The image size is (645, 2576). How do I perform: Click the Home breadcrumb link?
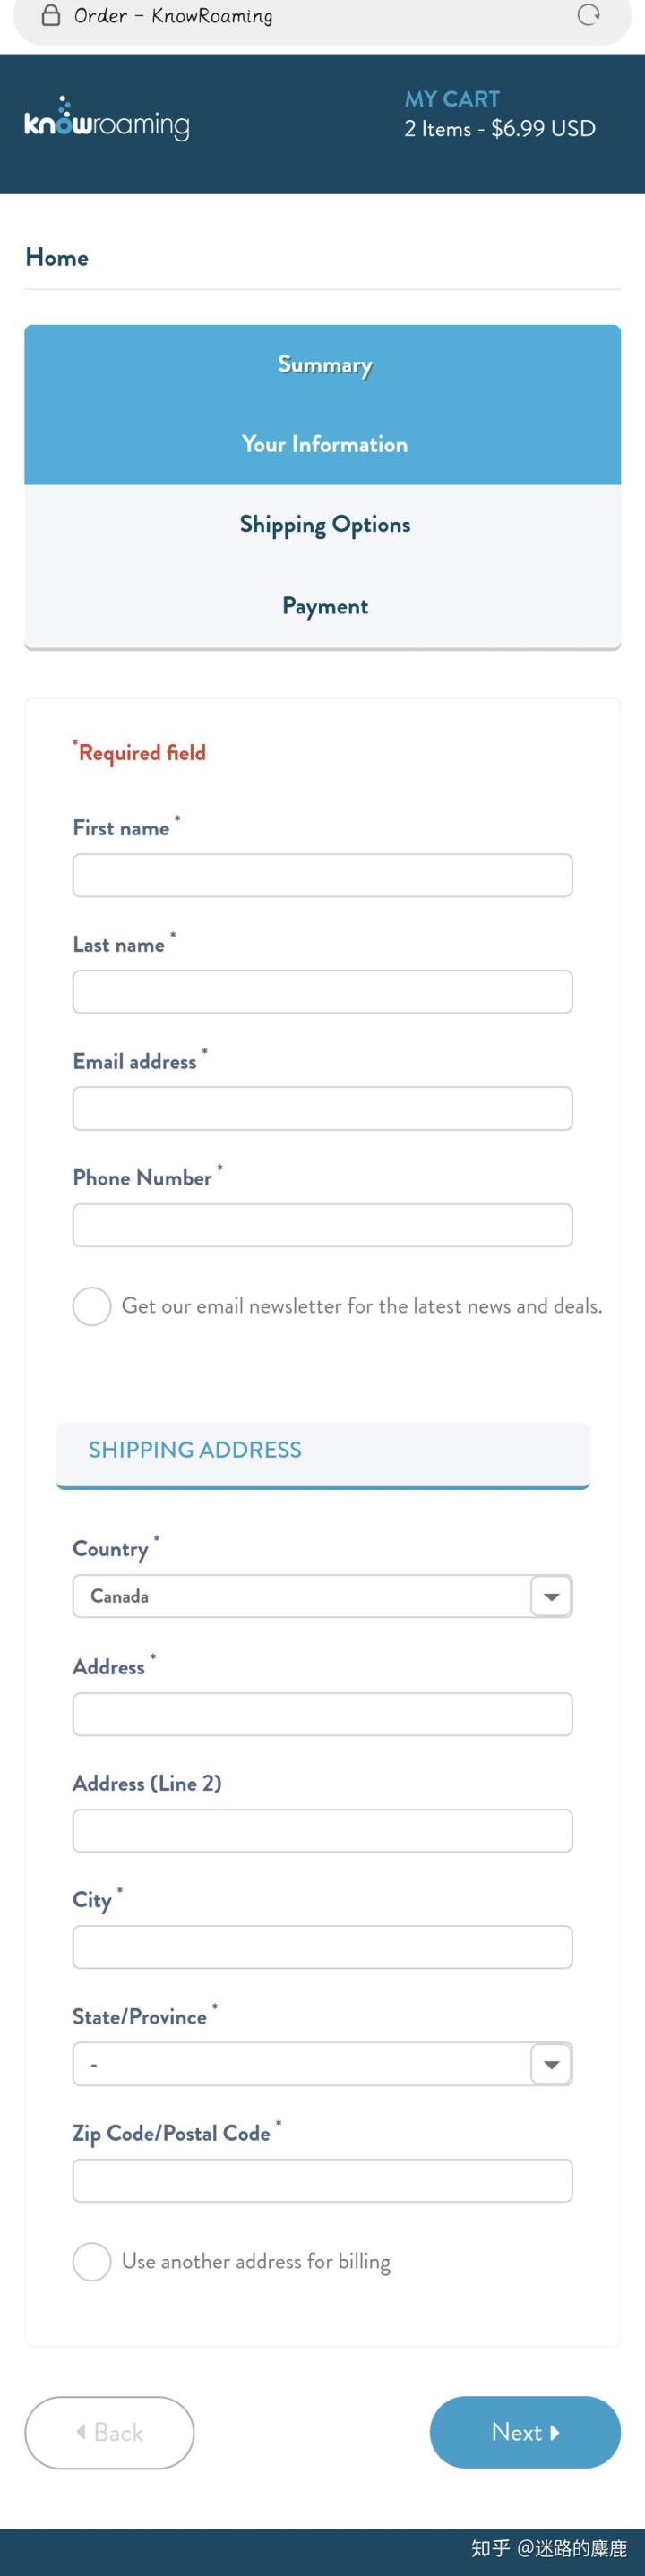57,258
